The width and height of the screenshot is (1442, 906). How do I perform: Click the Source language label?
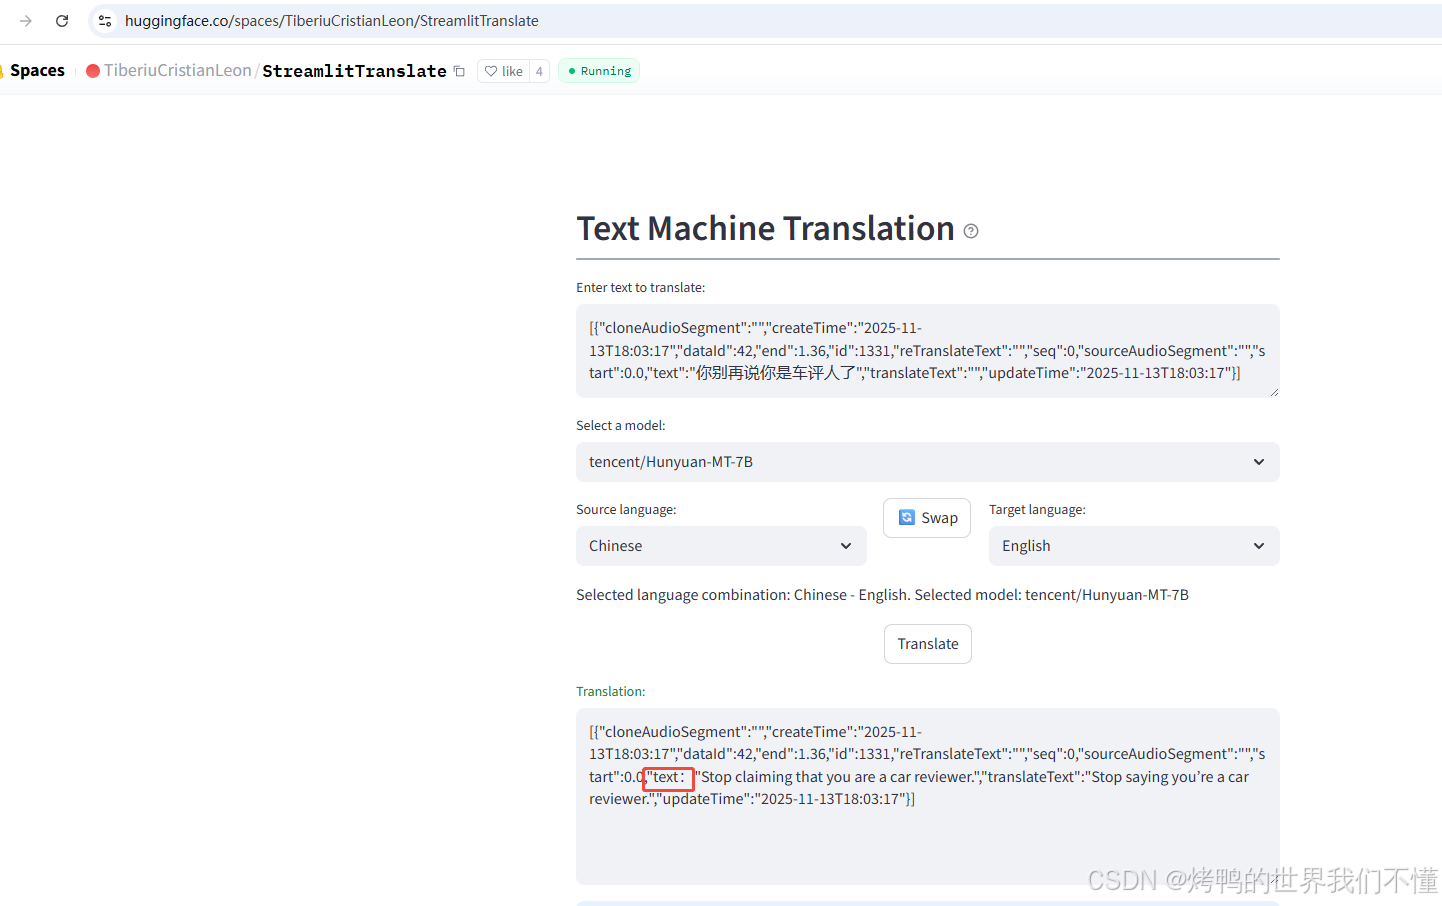pyautogui.click(x=626, y=509)
